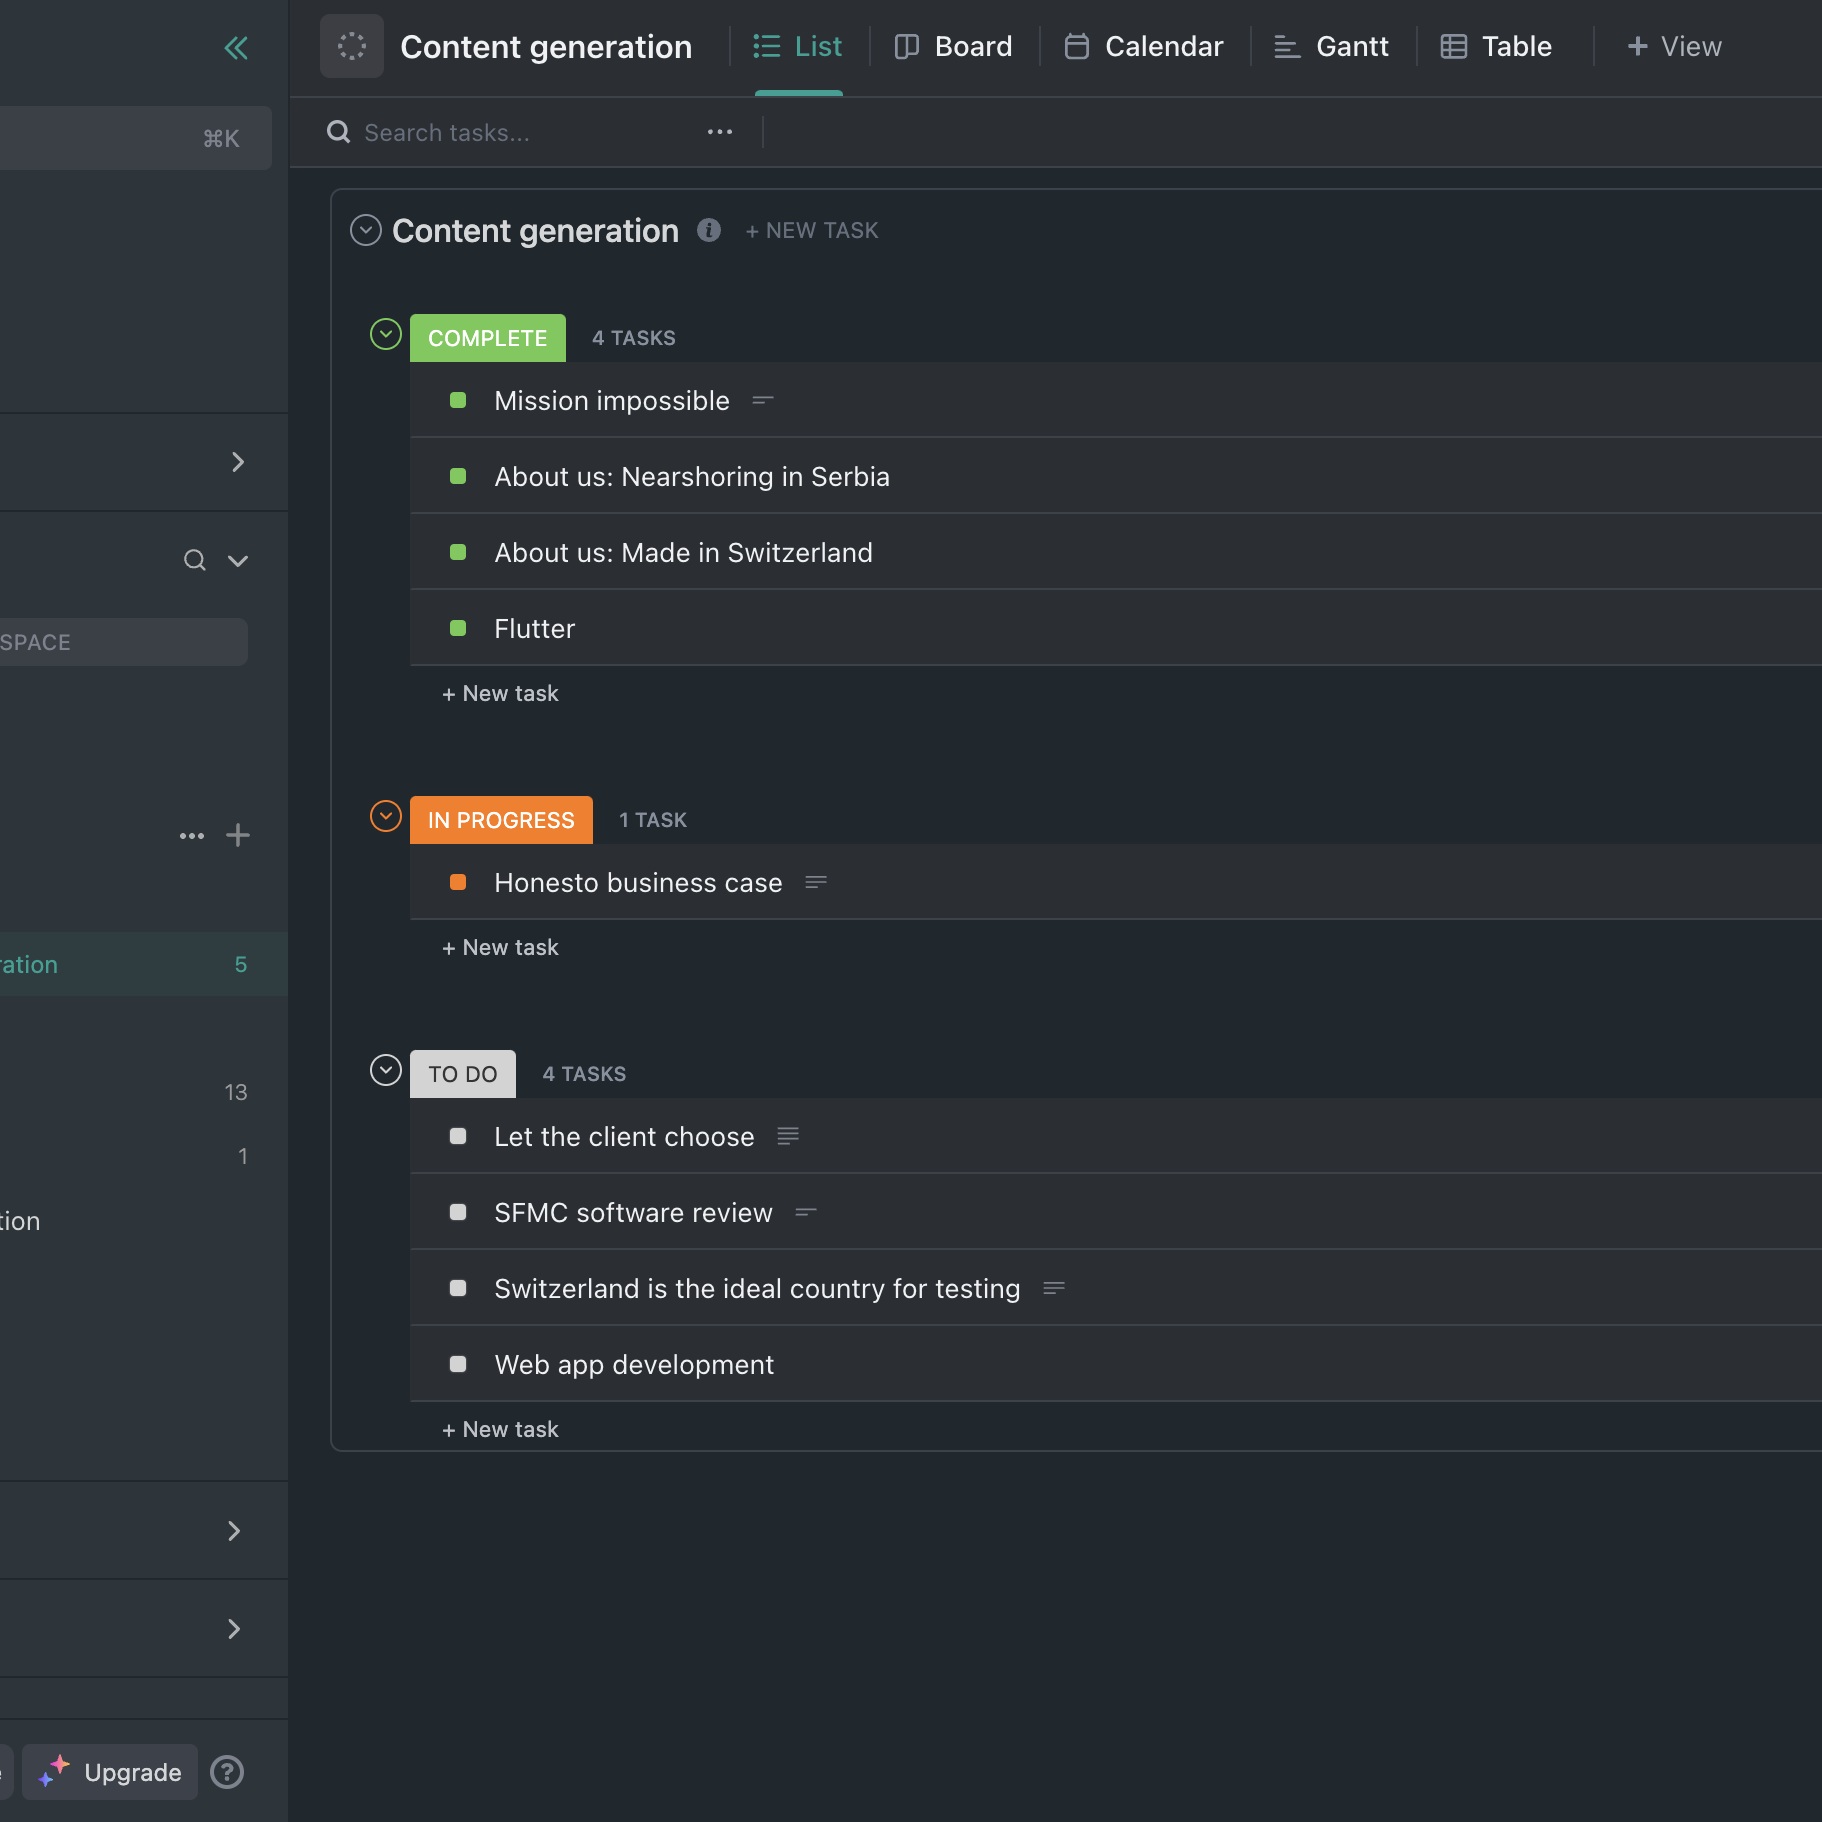Click the status square of SFMC software review
Viewport: 1822px width, 1822px height.
pos(458,1212)
